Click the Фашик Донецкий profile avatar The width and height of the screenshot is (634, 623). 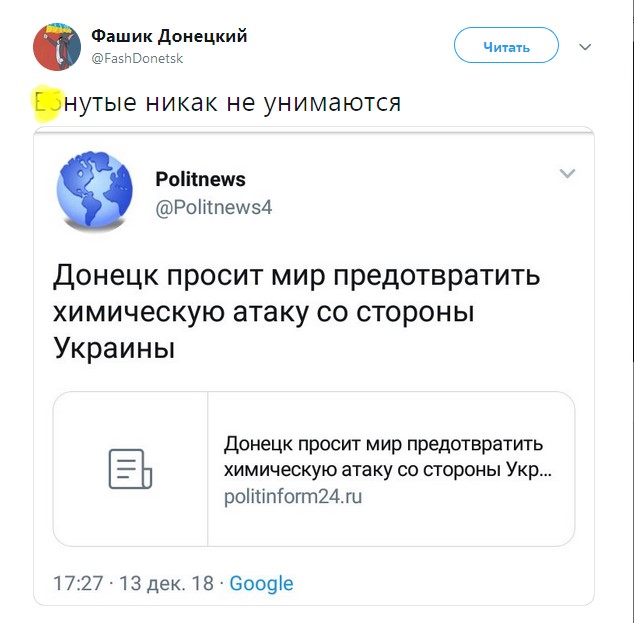tap(58, 46)
